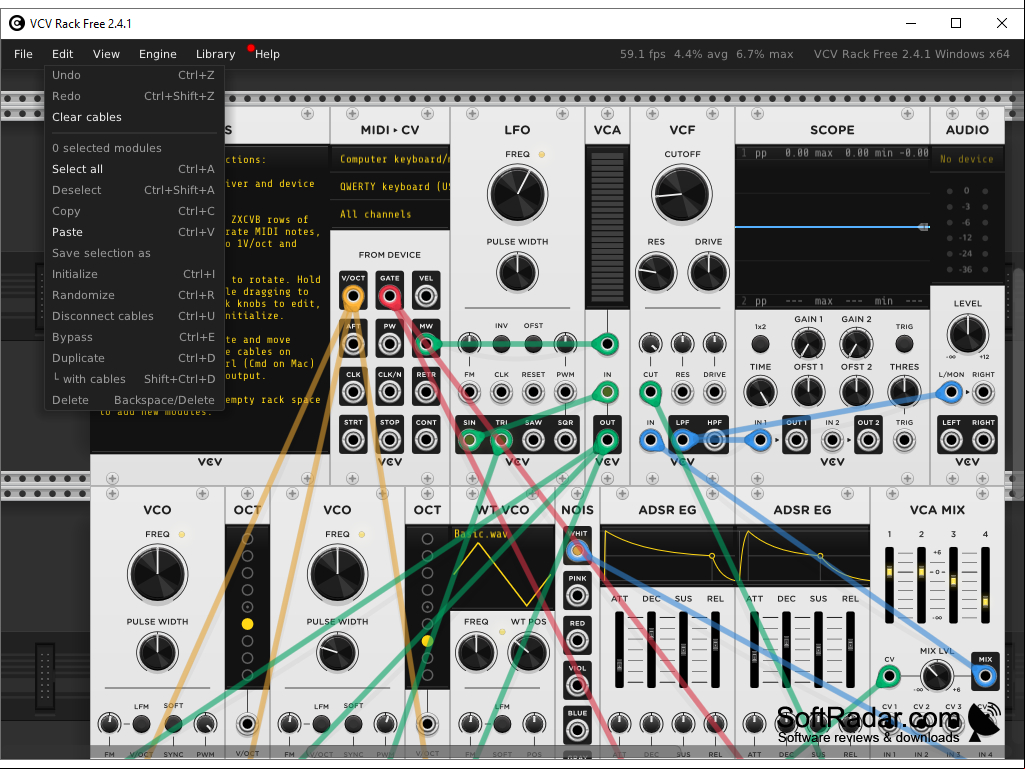Screen dimensions: 1025x769
Task: Open the Basic.wav wavetable display on WT VCO
Action: click(x=502, y=568)
